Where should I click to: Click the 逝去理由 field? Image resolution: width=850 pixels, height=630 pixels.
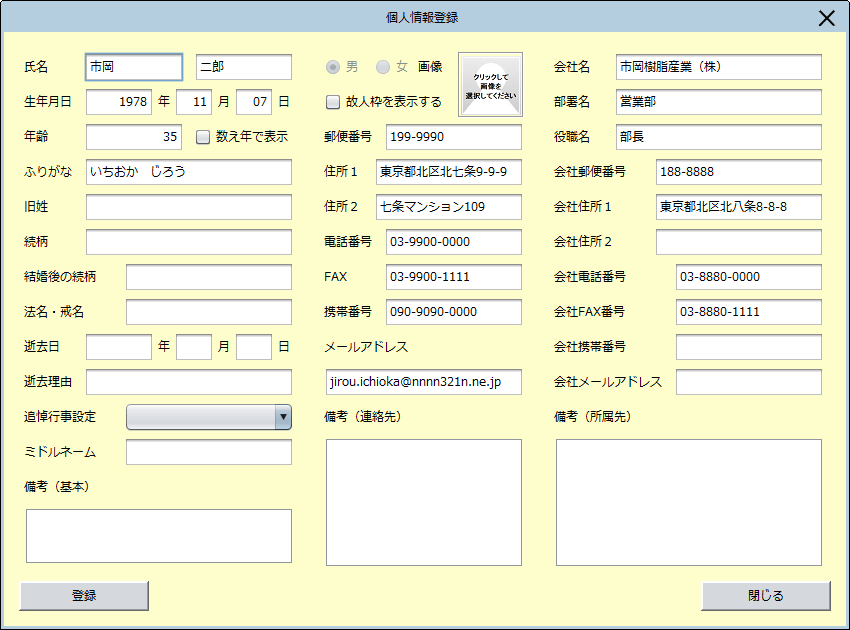(189, 382)
